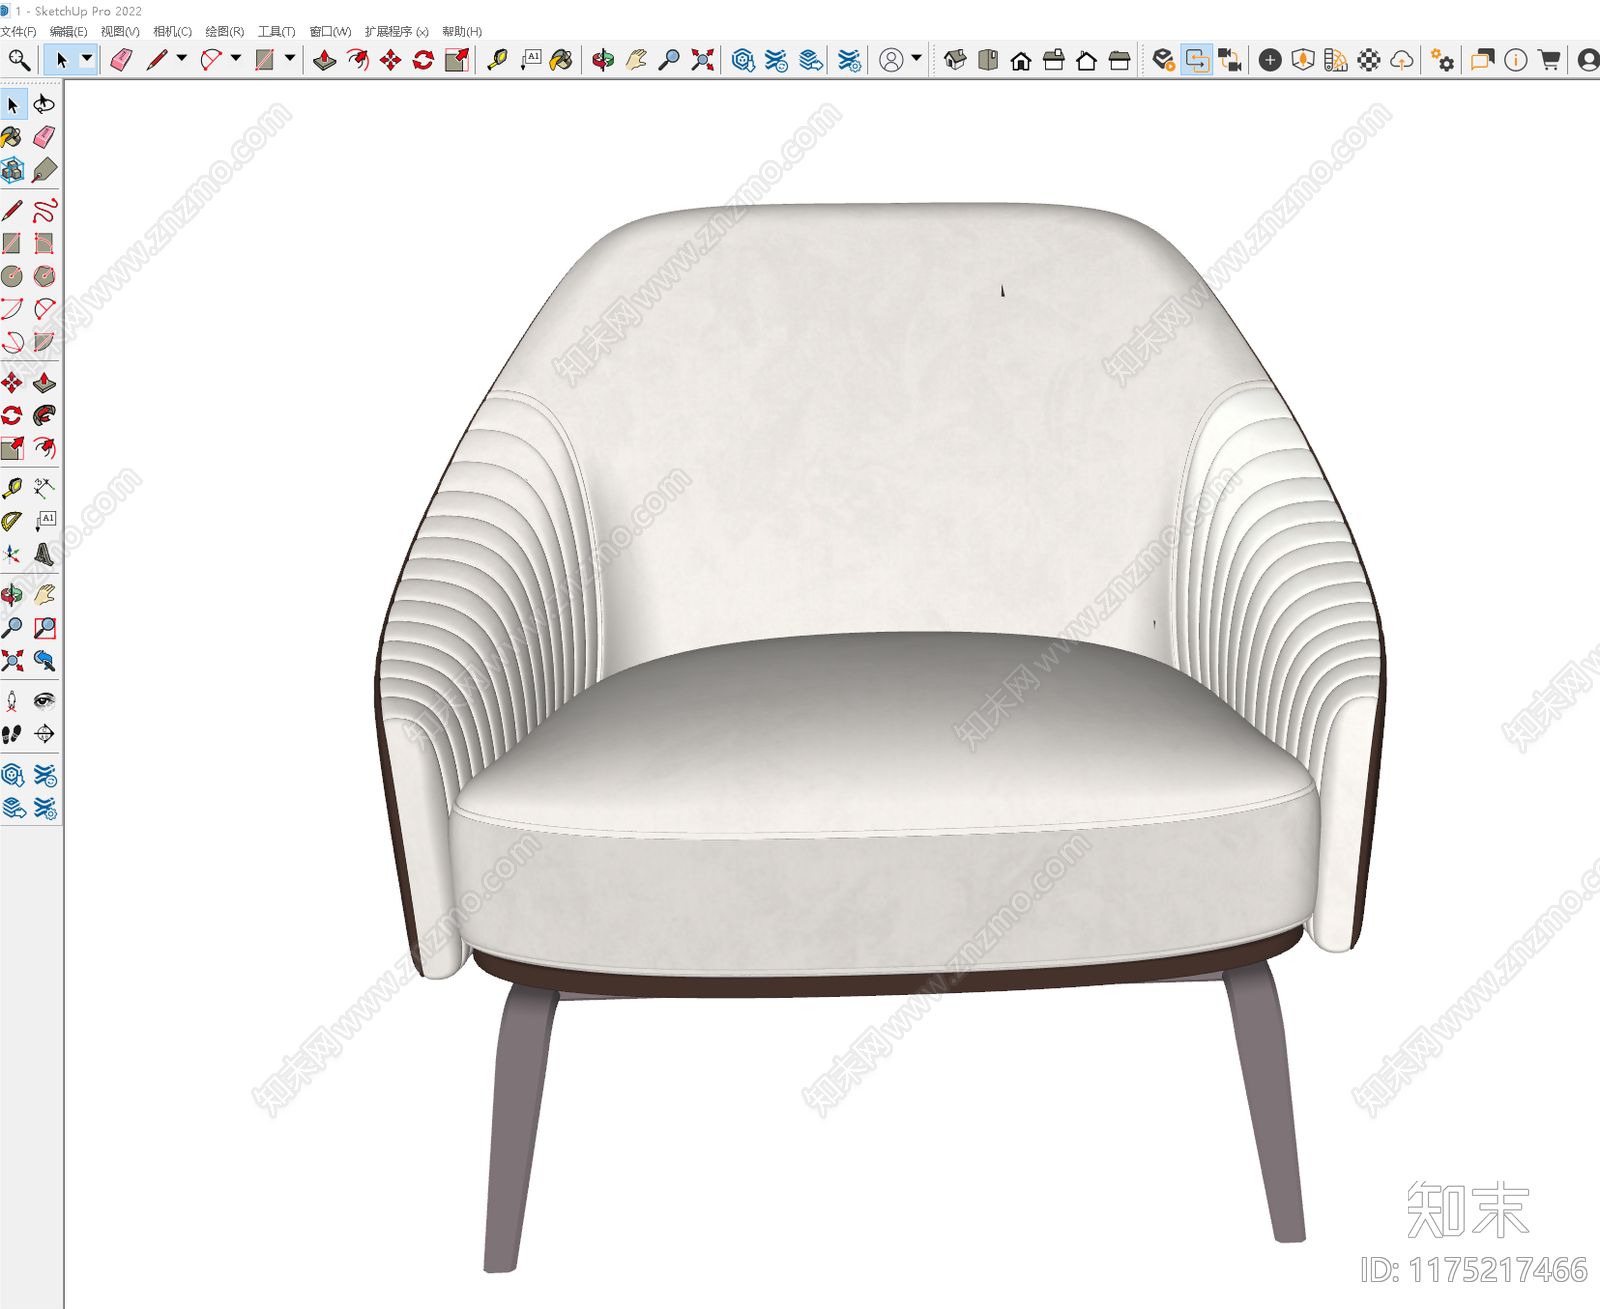The height and width of the screenshot is (1309, 1600).
Task: Switch to Front view house icon
Action: 1021,60
